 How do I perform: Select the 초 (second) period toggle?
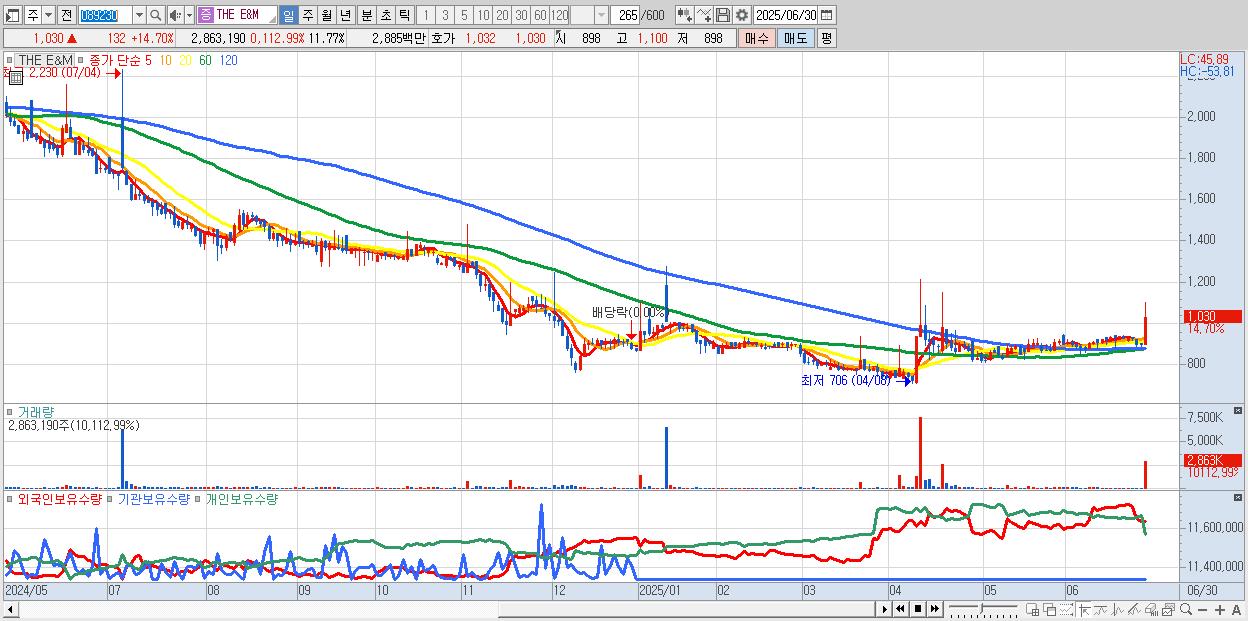(385, 15)
